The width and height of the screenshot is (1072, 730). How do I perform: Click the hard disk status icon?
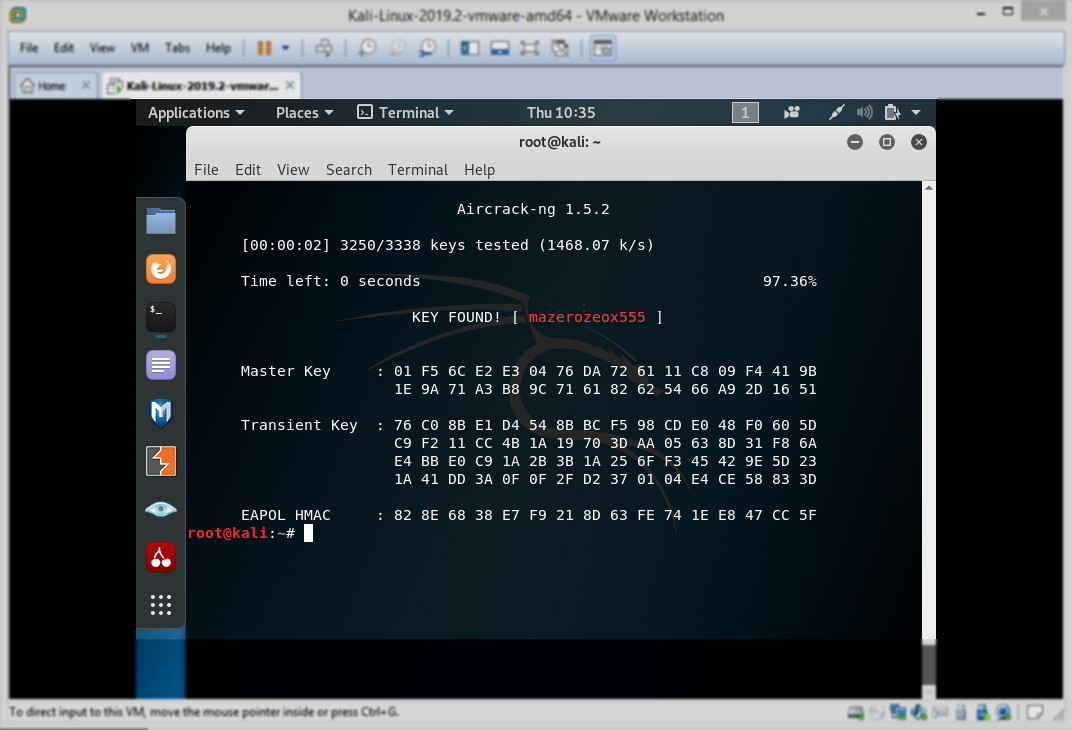point(856,713)
